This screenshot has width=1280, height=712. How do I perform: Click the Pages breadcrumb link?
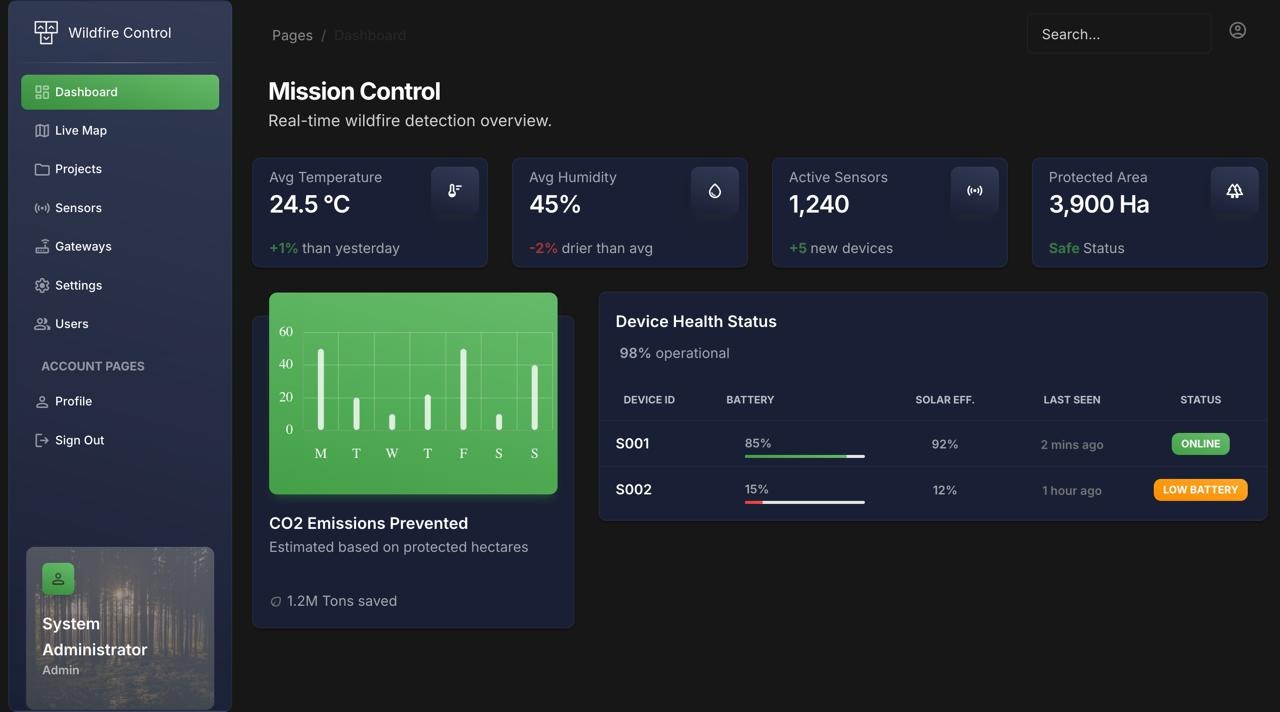pyautogui.click(x=292, y=35)
